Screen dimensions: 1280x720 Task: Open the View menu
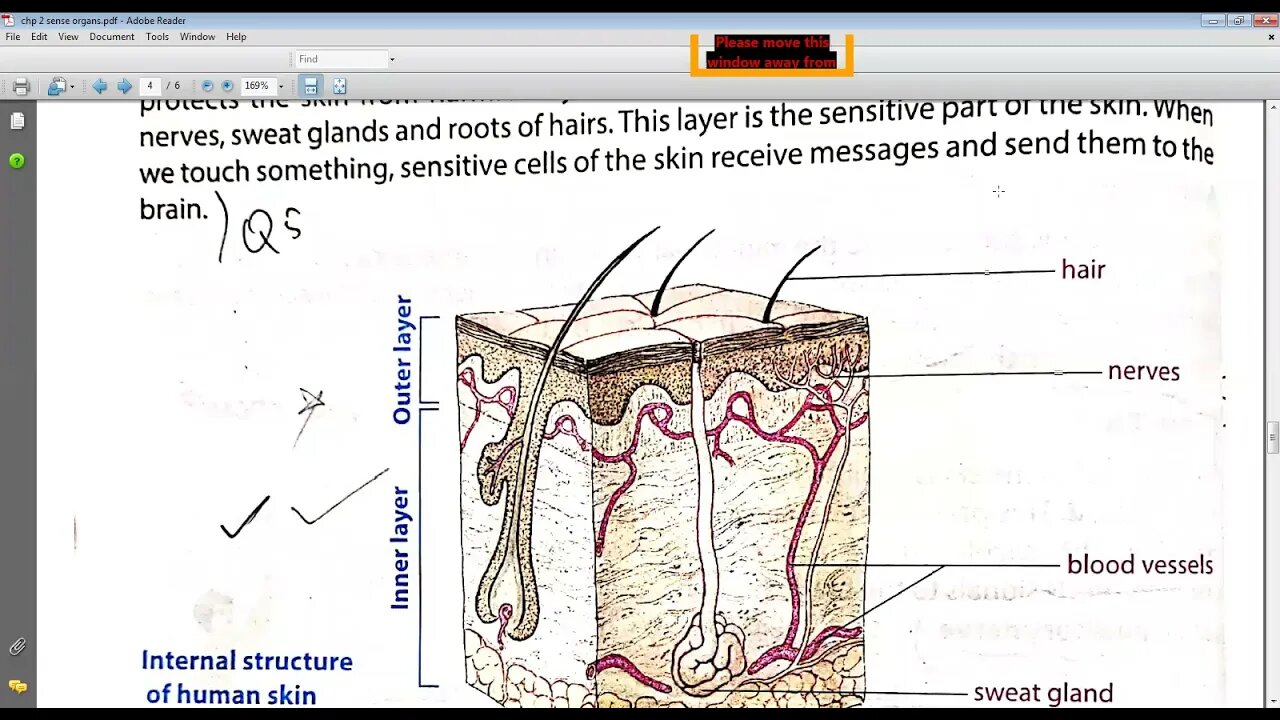coord(68,37)
